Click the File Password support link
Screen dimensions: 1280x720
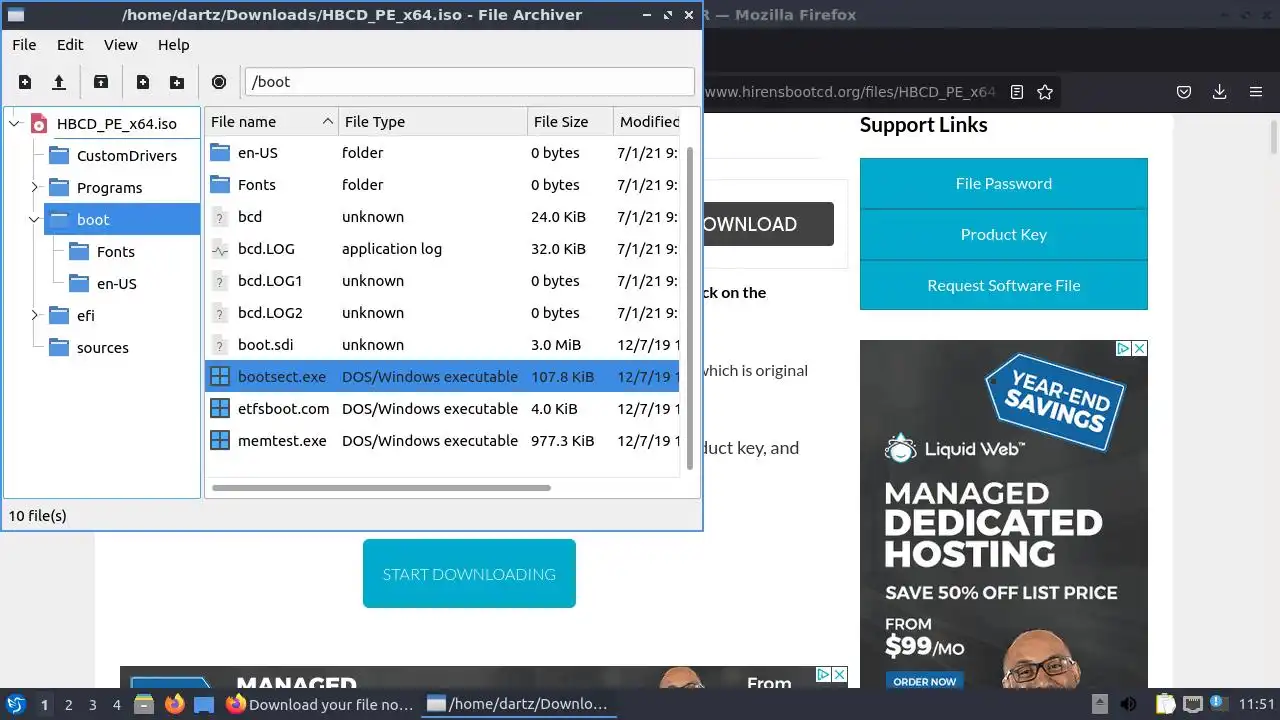click(x=1004, y=184)
